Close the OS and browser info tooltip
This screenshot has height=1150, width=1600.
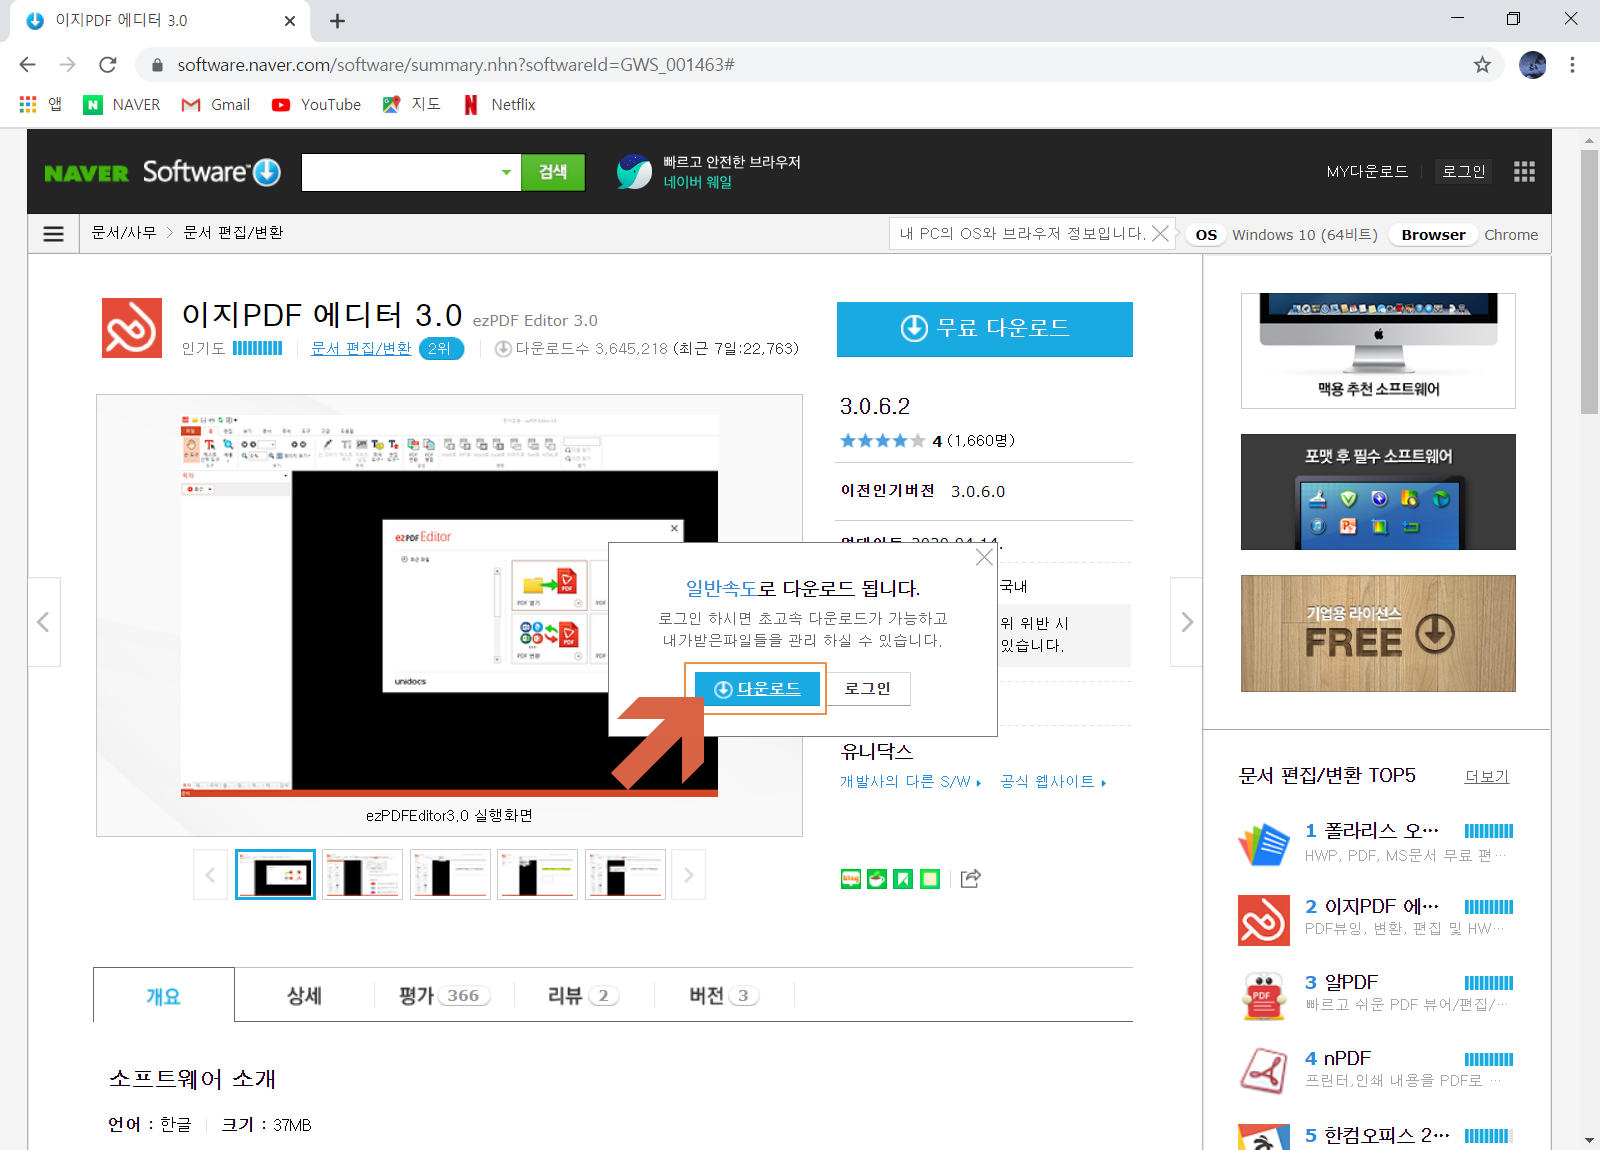1160,233
